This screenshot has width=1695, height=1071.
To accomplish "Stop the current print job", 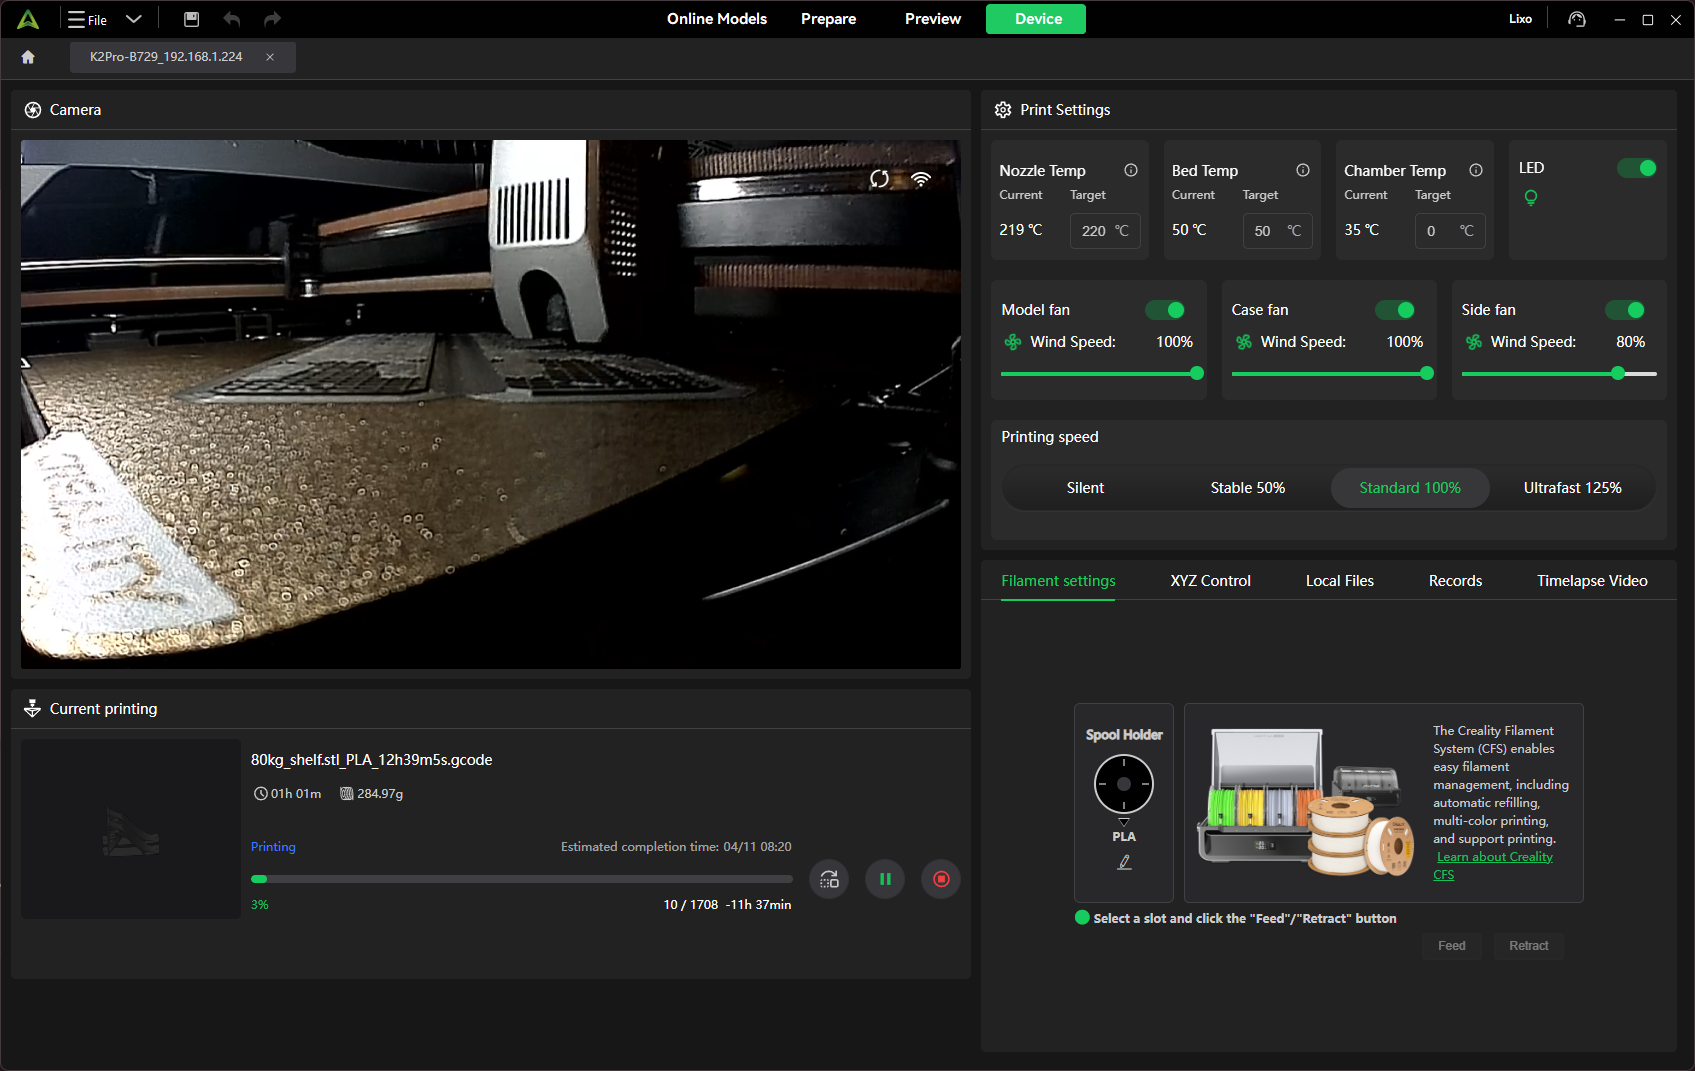I will click(941, 879).
